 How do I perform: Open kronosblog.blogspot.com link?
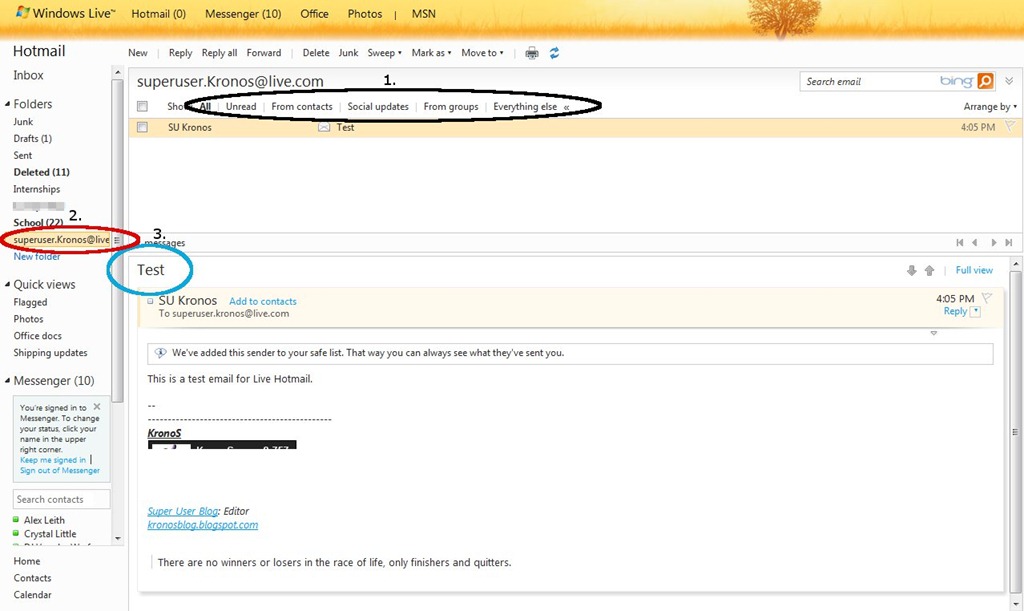coord(202,525)
